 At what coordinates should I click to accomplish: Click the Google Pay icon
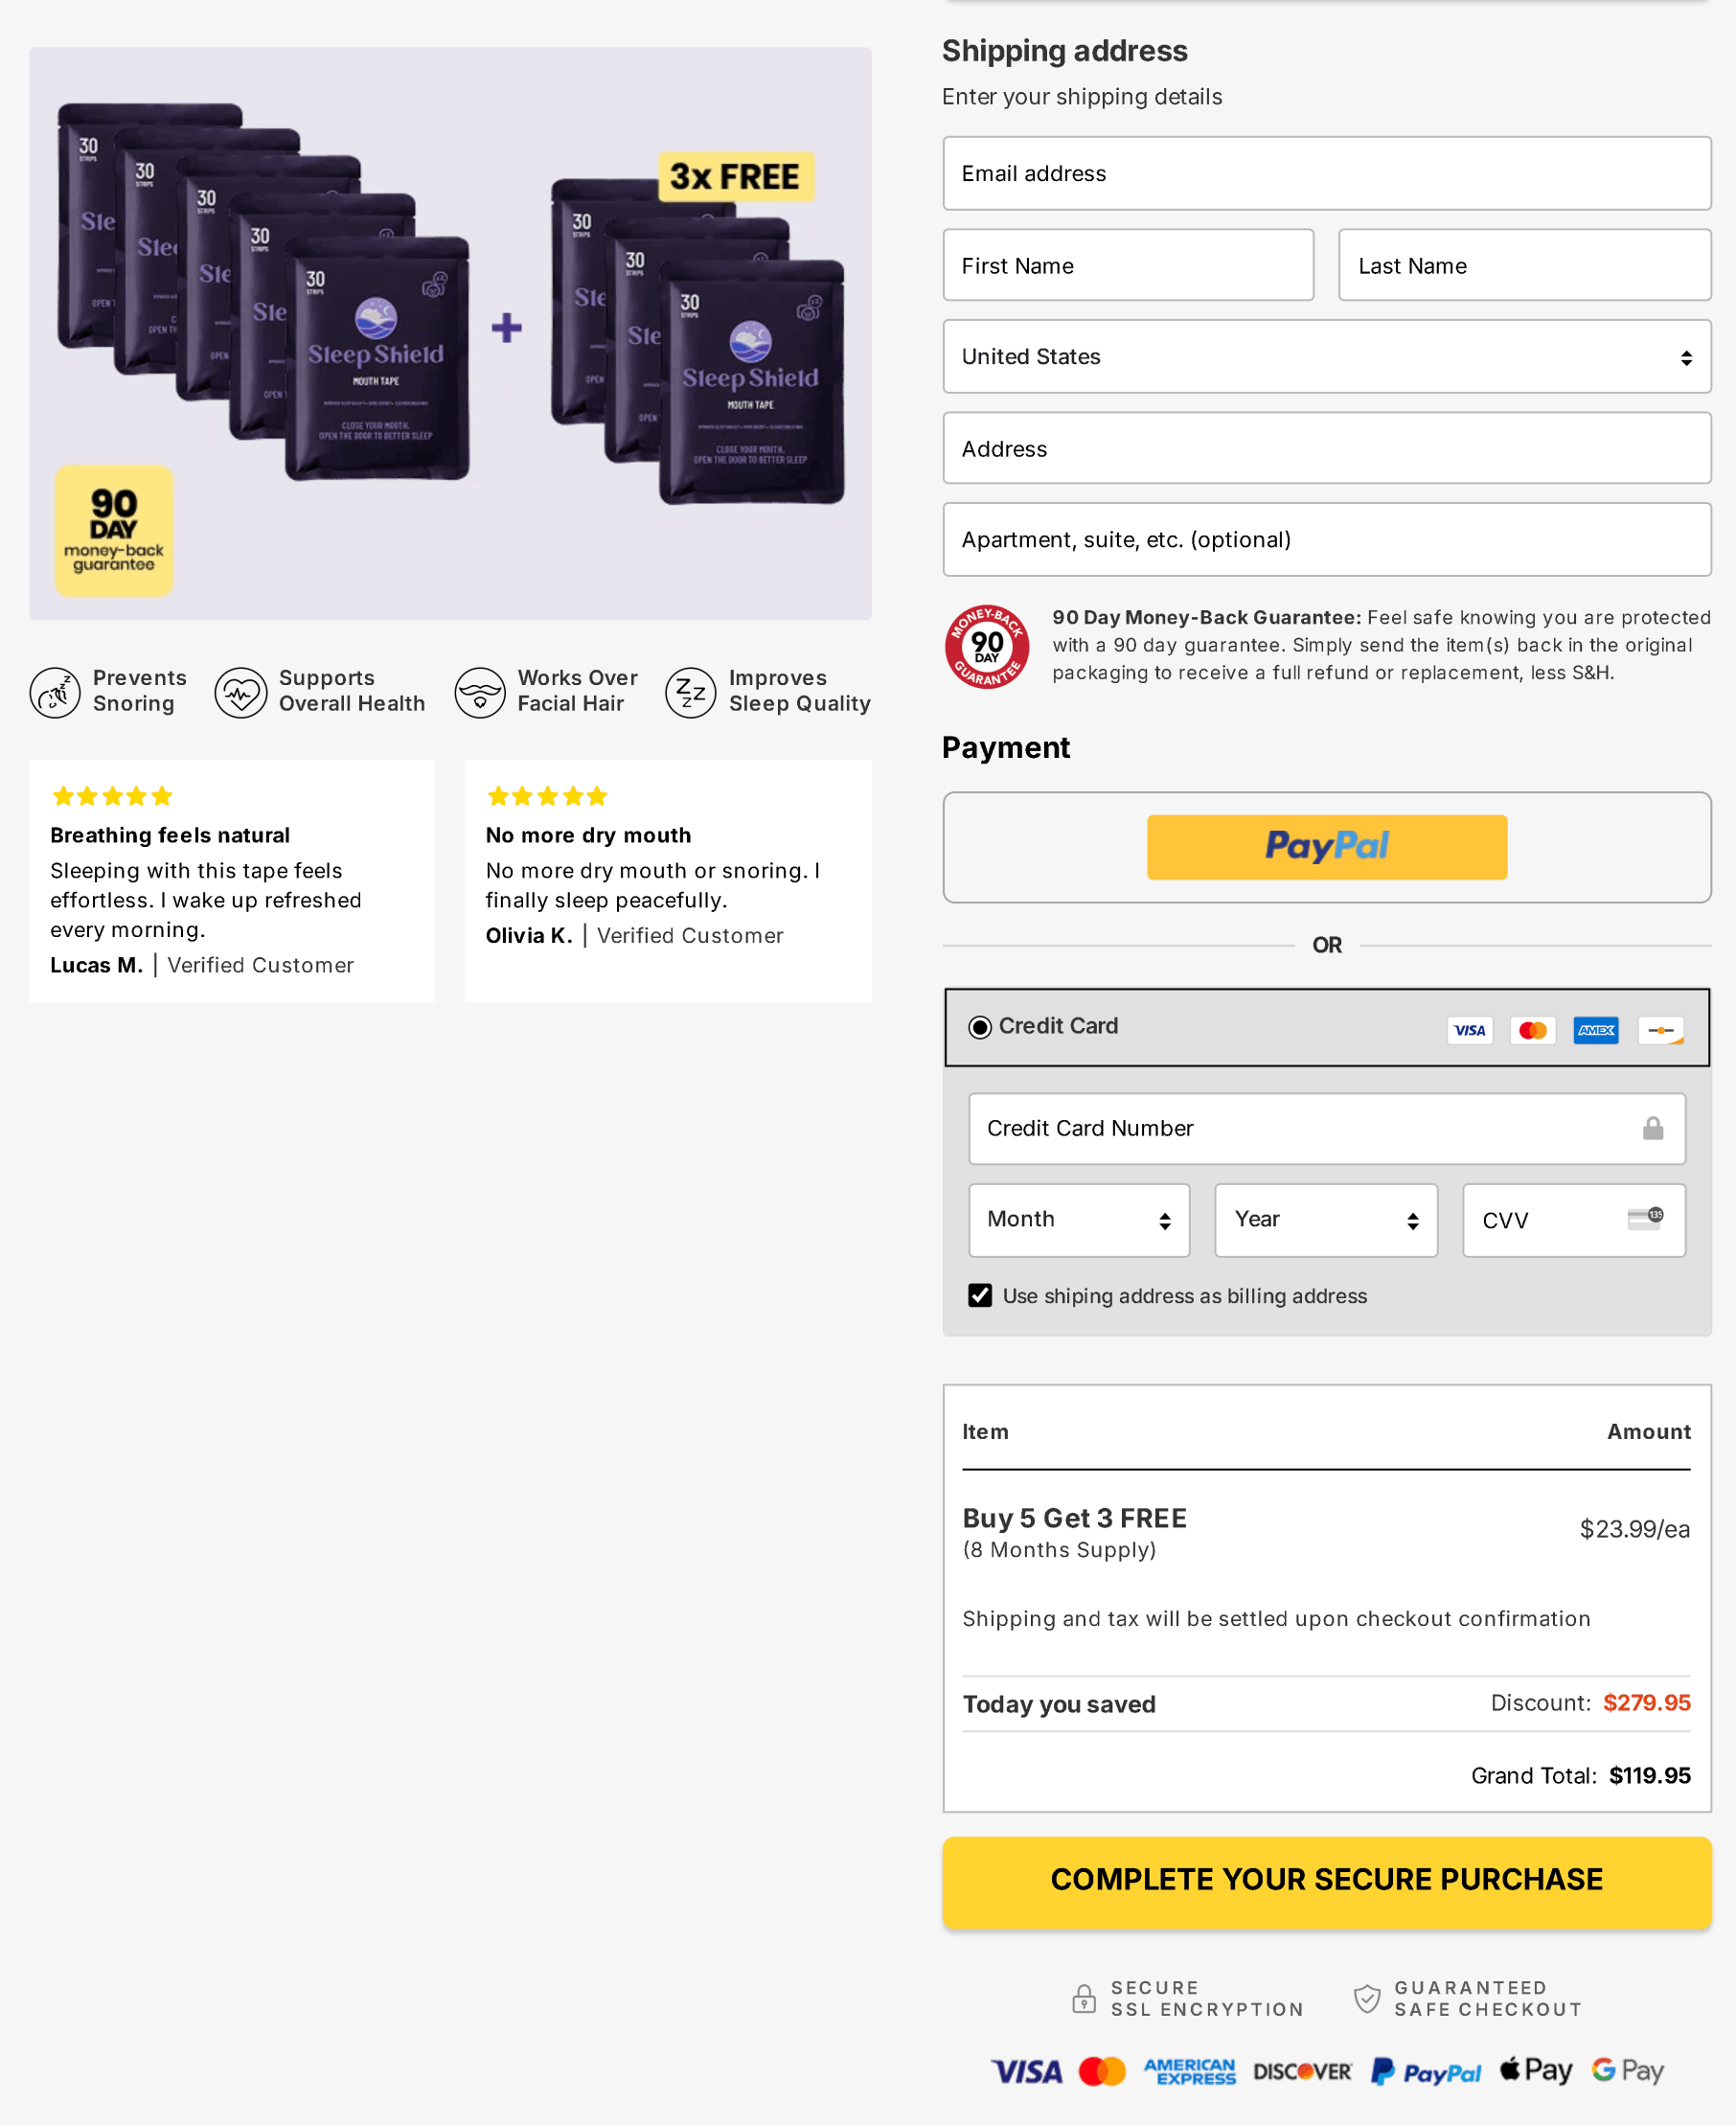[x=1625, y=2070]
